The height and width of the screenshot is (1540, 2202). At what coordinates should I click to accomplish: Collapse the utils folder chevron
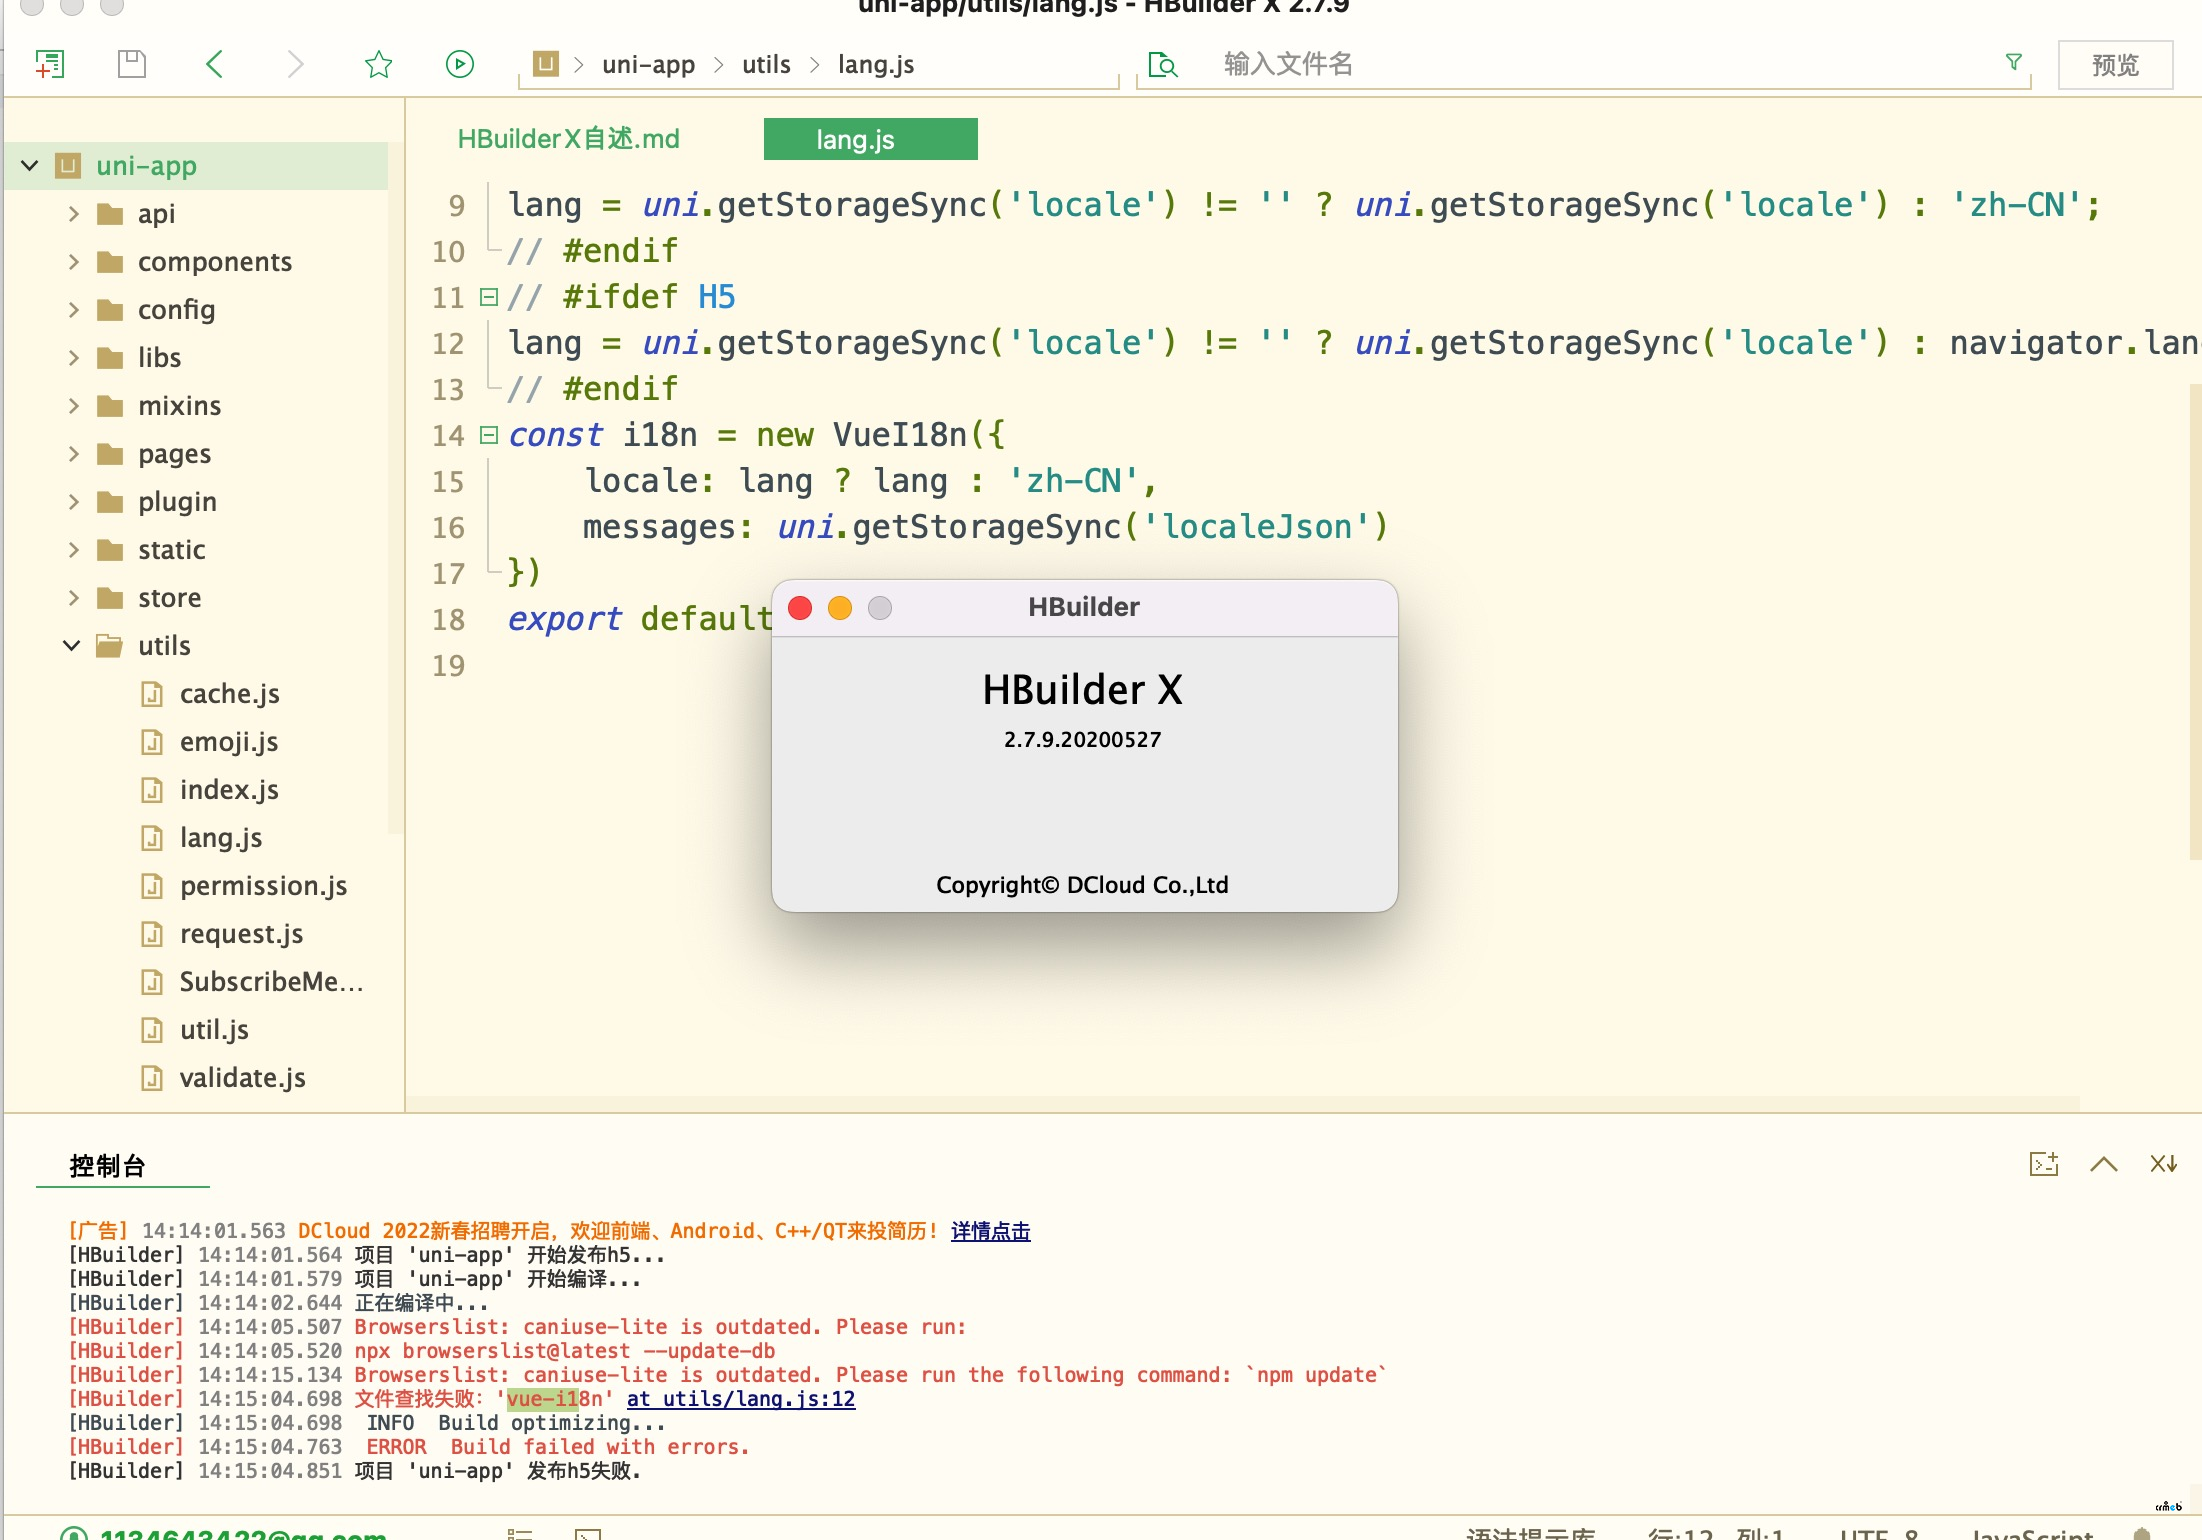[x=72, y=645]
